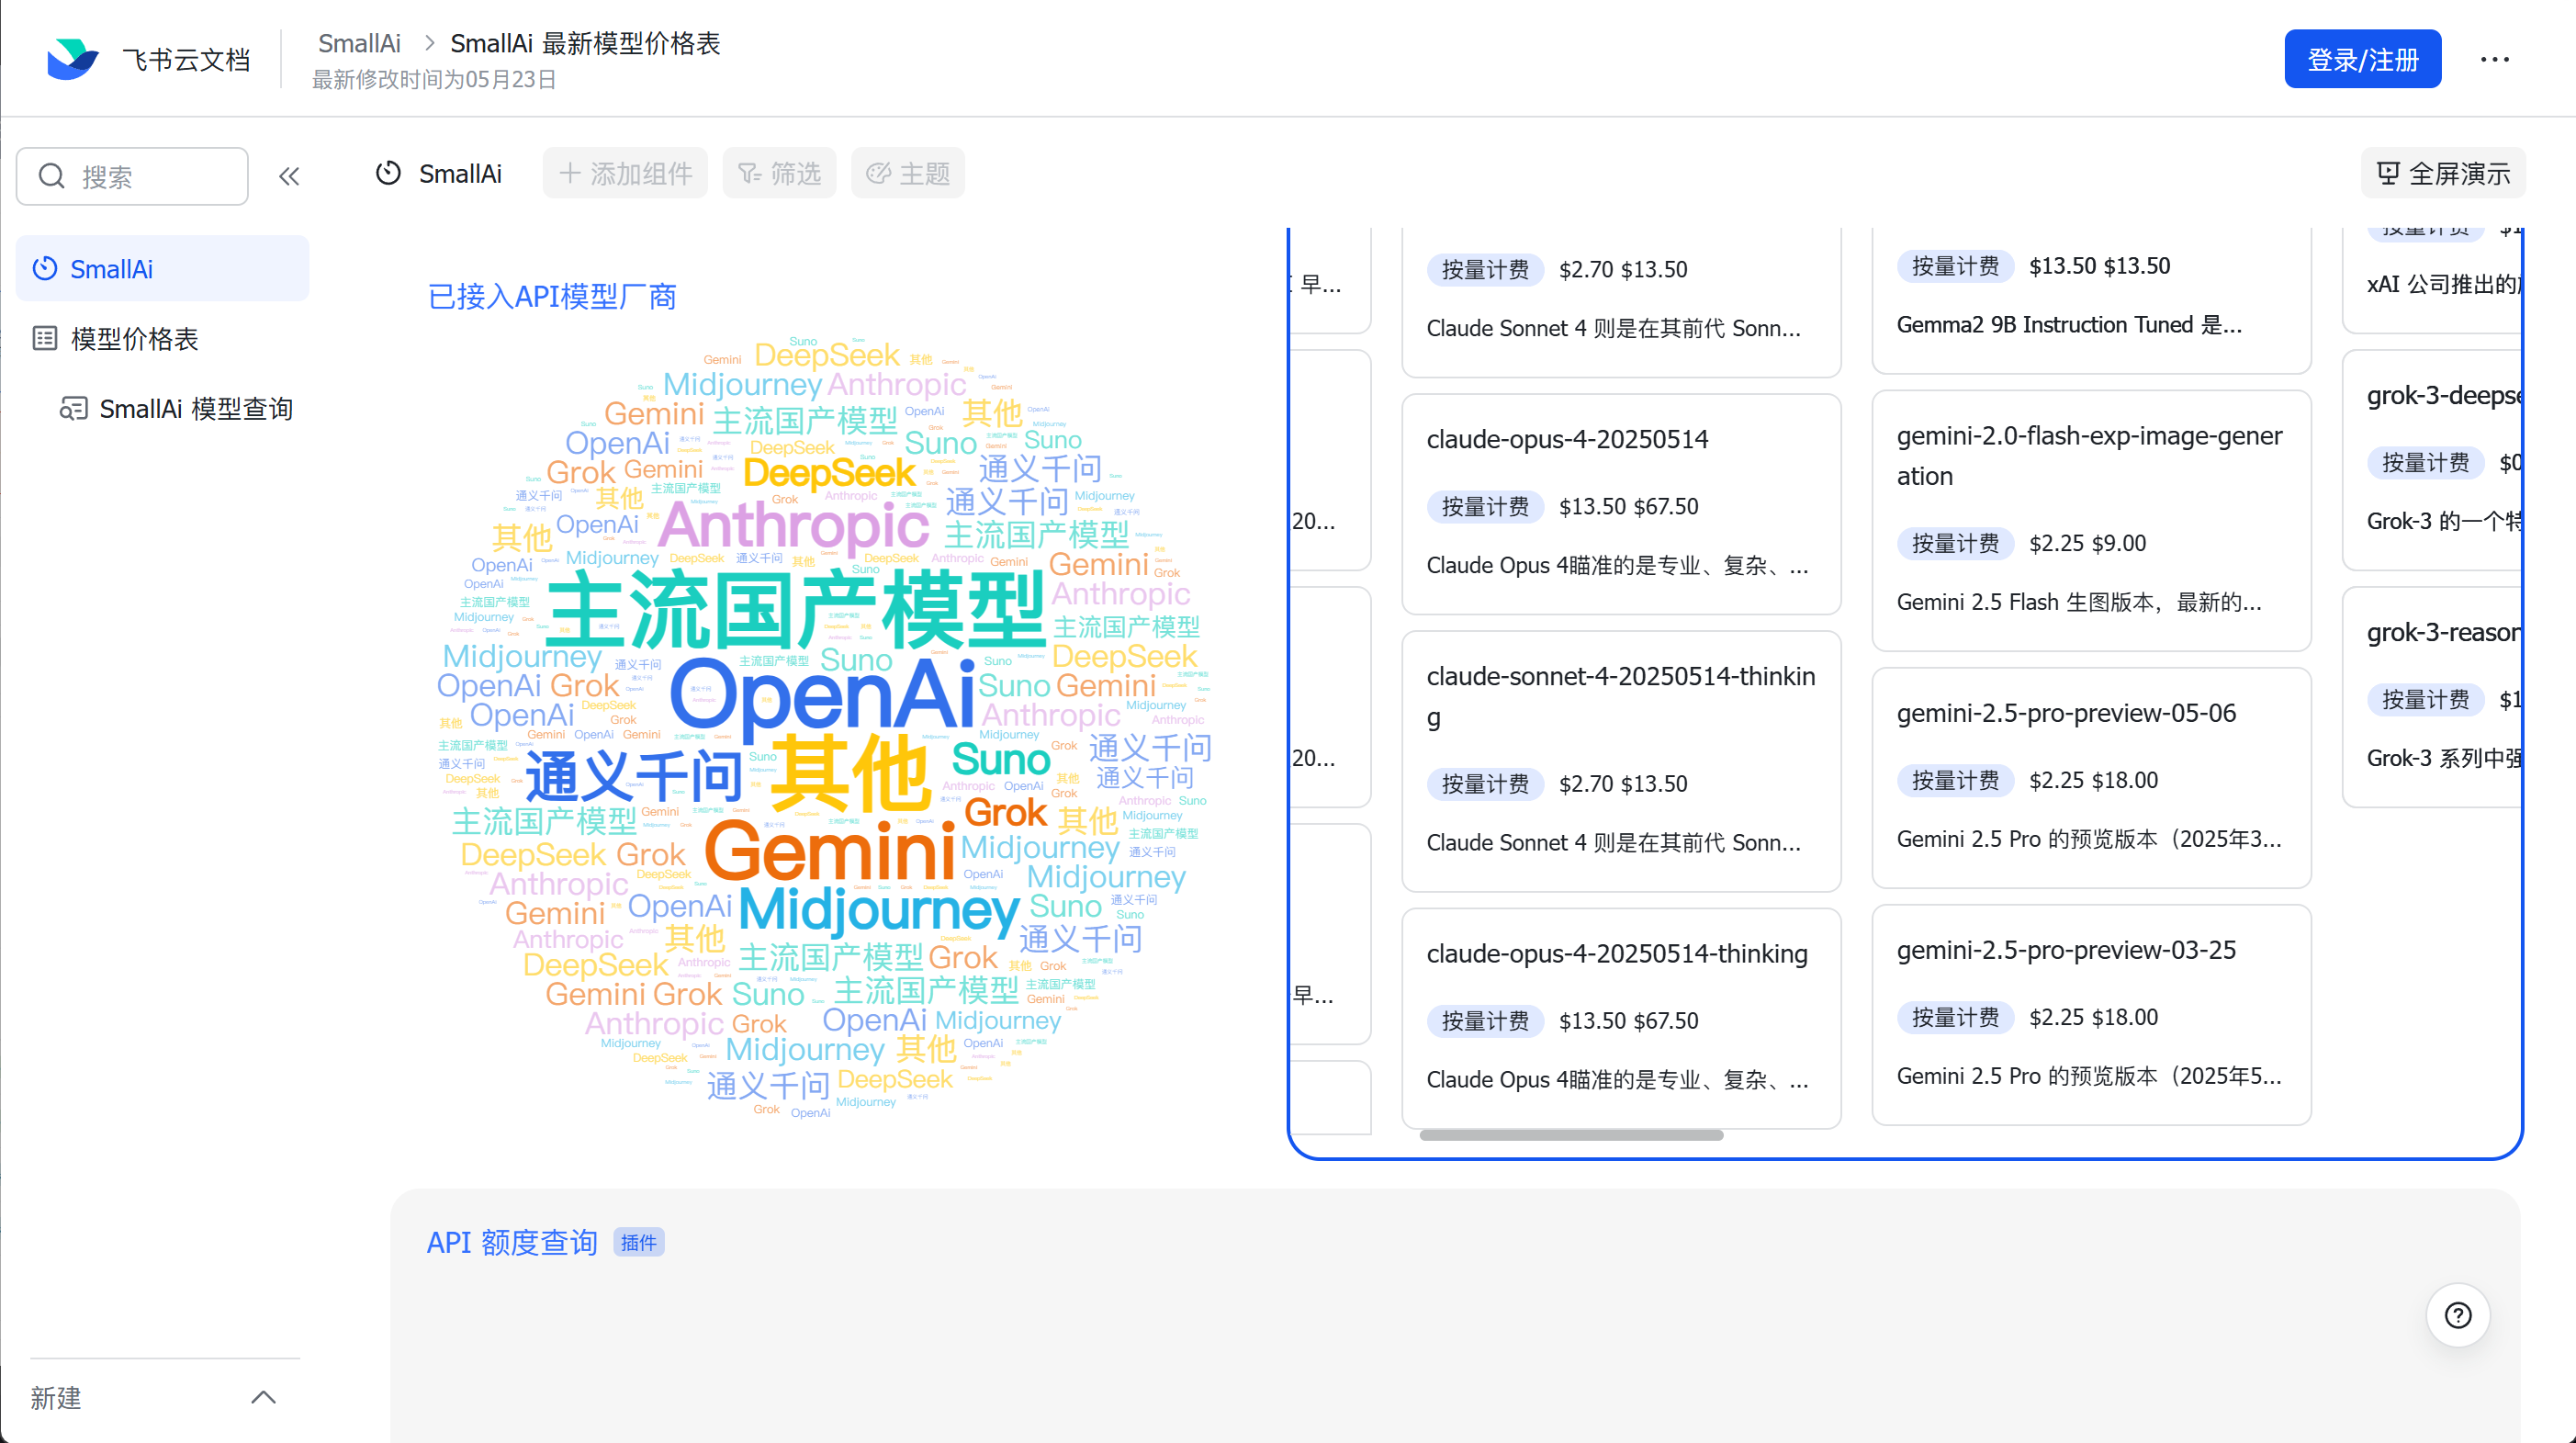Click the 已接入API模型厂商 heading
2576x1443 pixels.
point(552,296)
